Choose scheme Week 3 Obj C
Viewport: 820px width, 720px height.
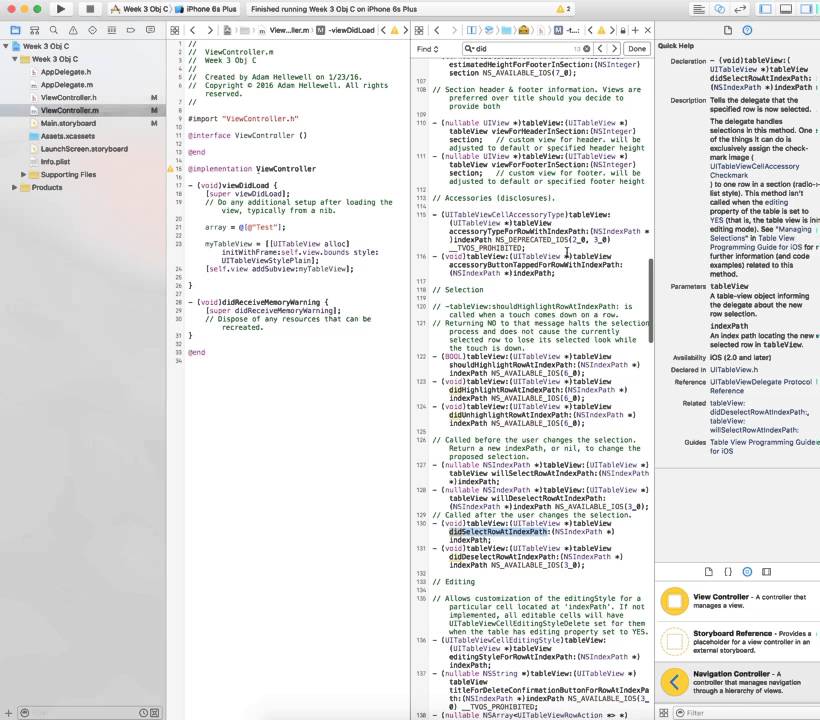pos(141,9)
